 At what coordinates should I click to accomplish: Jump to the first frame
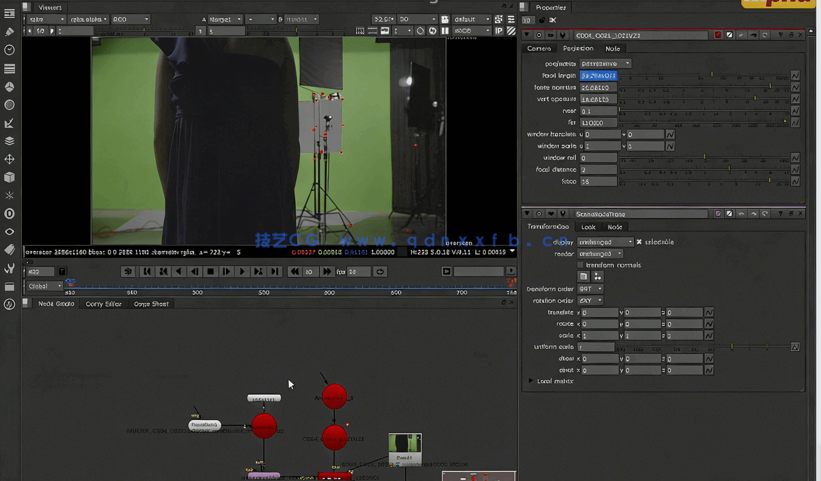(x=146, y=271)
